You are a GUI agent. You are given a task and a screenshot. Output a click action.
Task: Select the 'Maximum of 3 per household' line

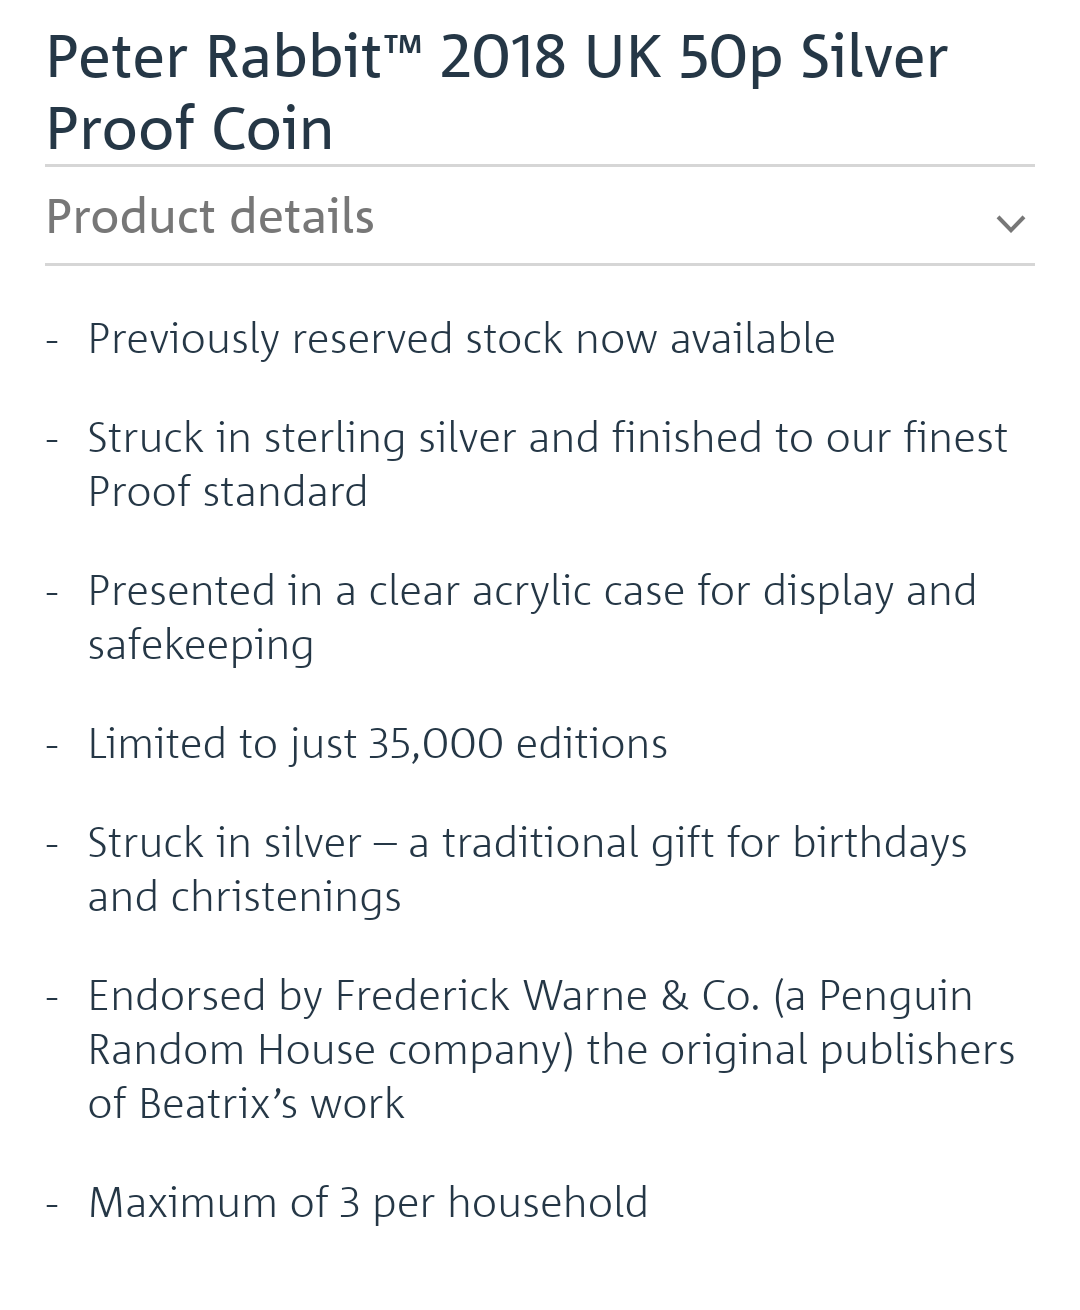[368, 1203]
